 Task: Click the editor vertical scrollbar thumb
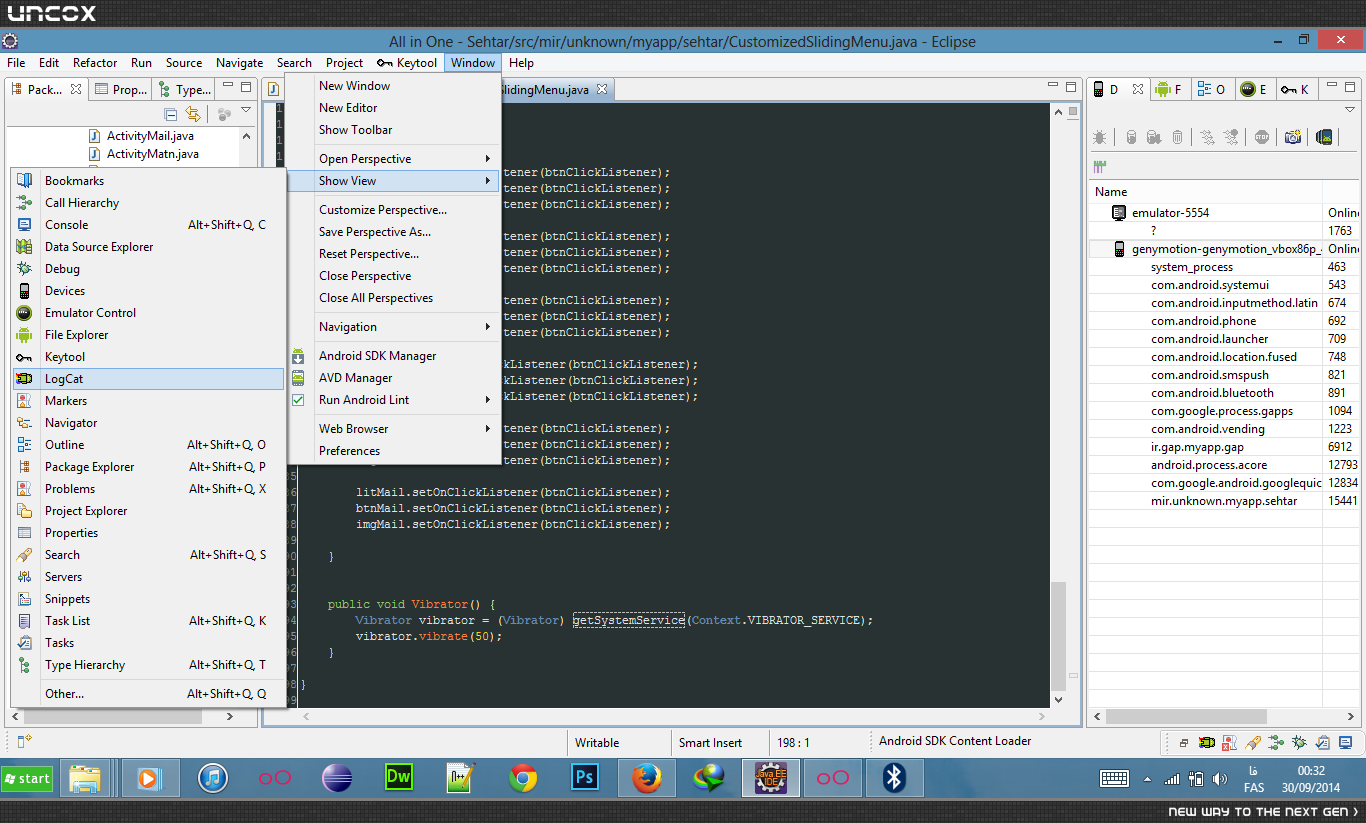tap(1059, 635)
